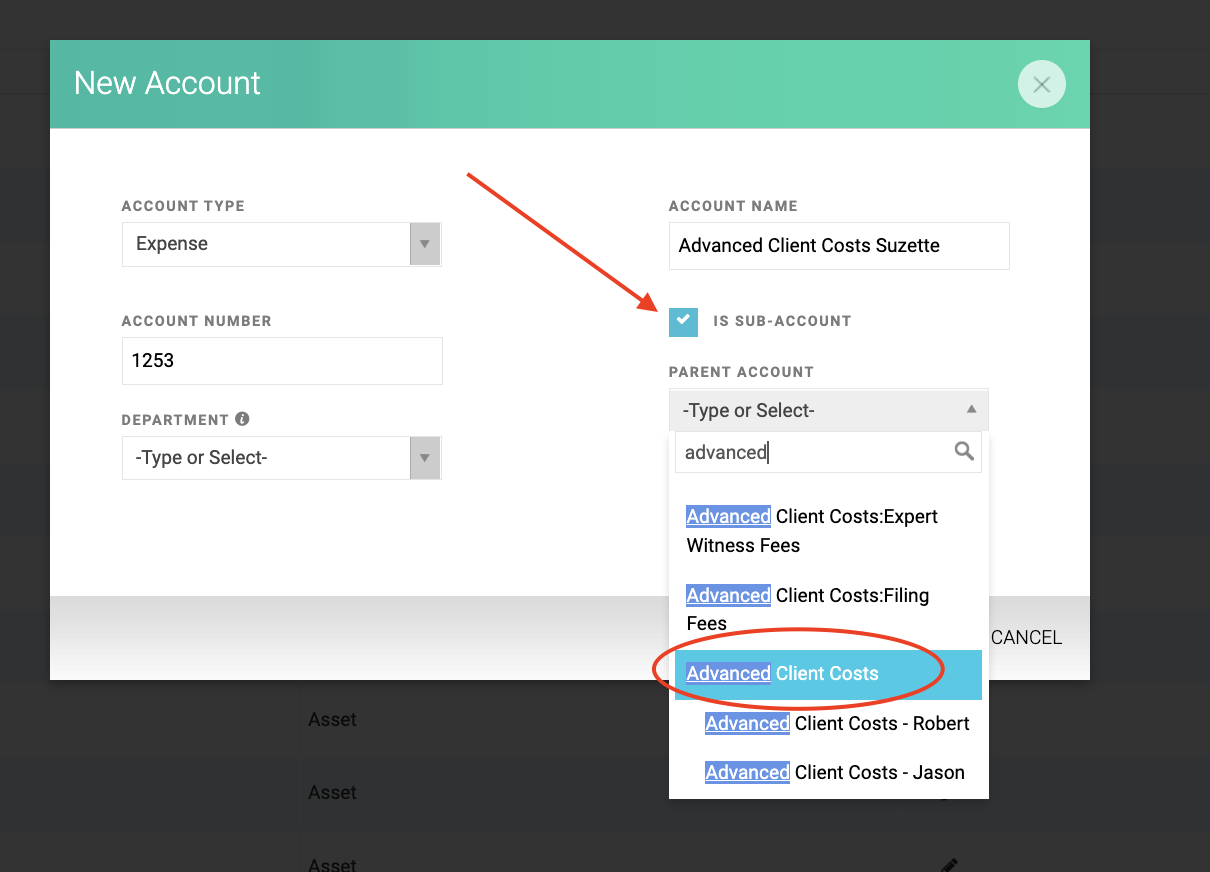The width and height of the screenshot is (1210, 872).
Task: Click the parent account search box
Action: click(x=828, y=452)
